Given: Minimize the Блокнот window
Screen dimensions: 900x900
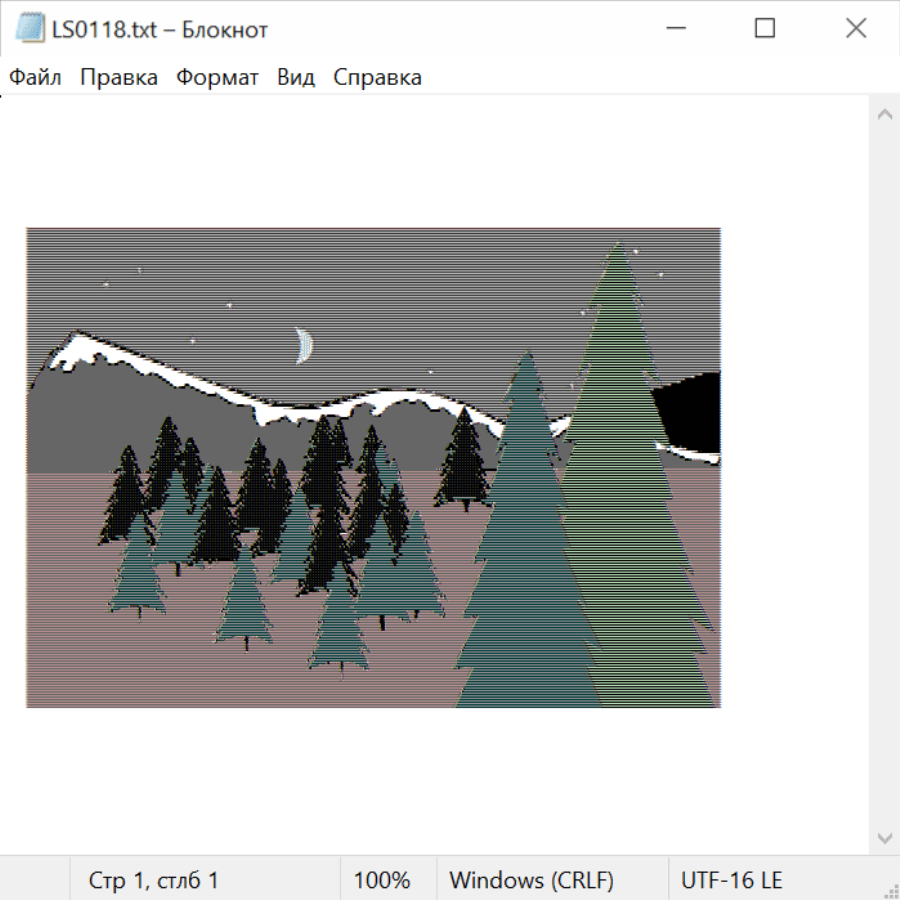Looking at the screenshot, I should pyautogui.click(x=674, y=29).
